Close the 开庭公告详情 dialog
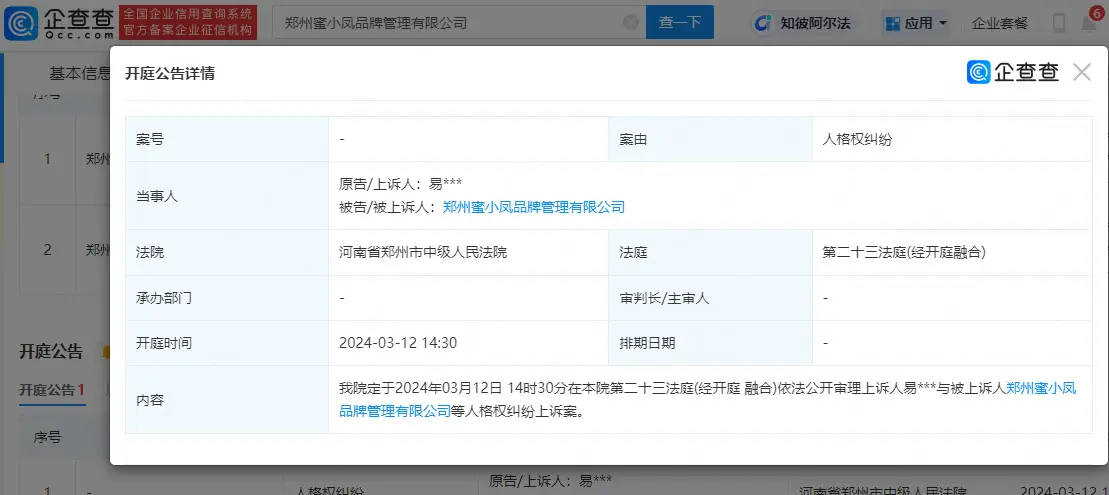Viewport: 1109px width, 495px height. point(1081,72)
